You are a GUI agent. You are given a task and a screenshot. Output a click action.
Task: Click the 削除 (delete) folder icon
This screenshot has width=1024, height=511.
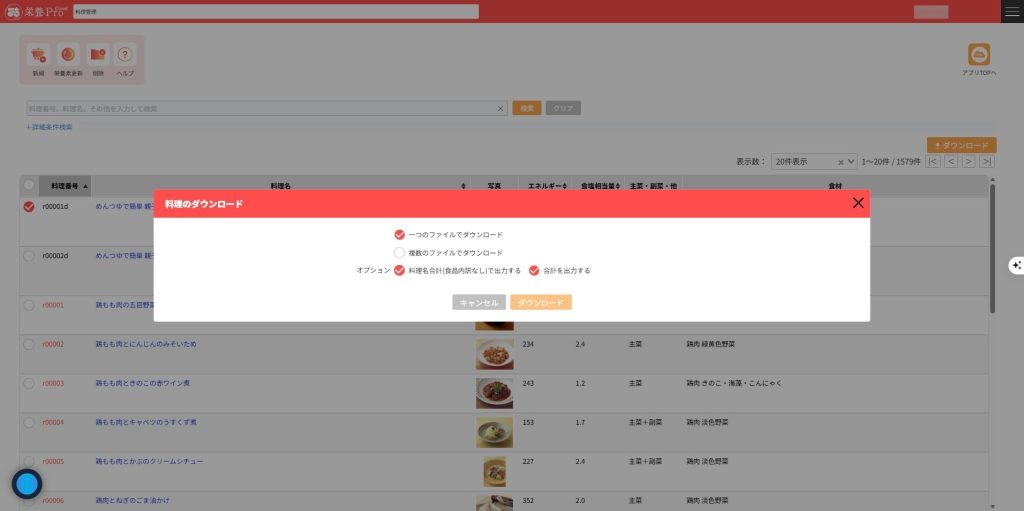click(97, 56)
